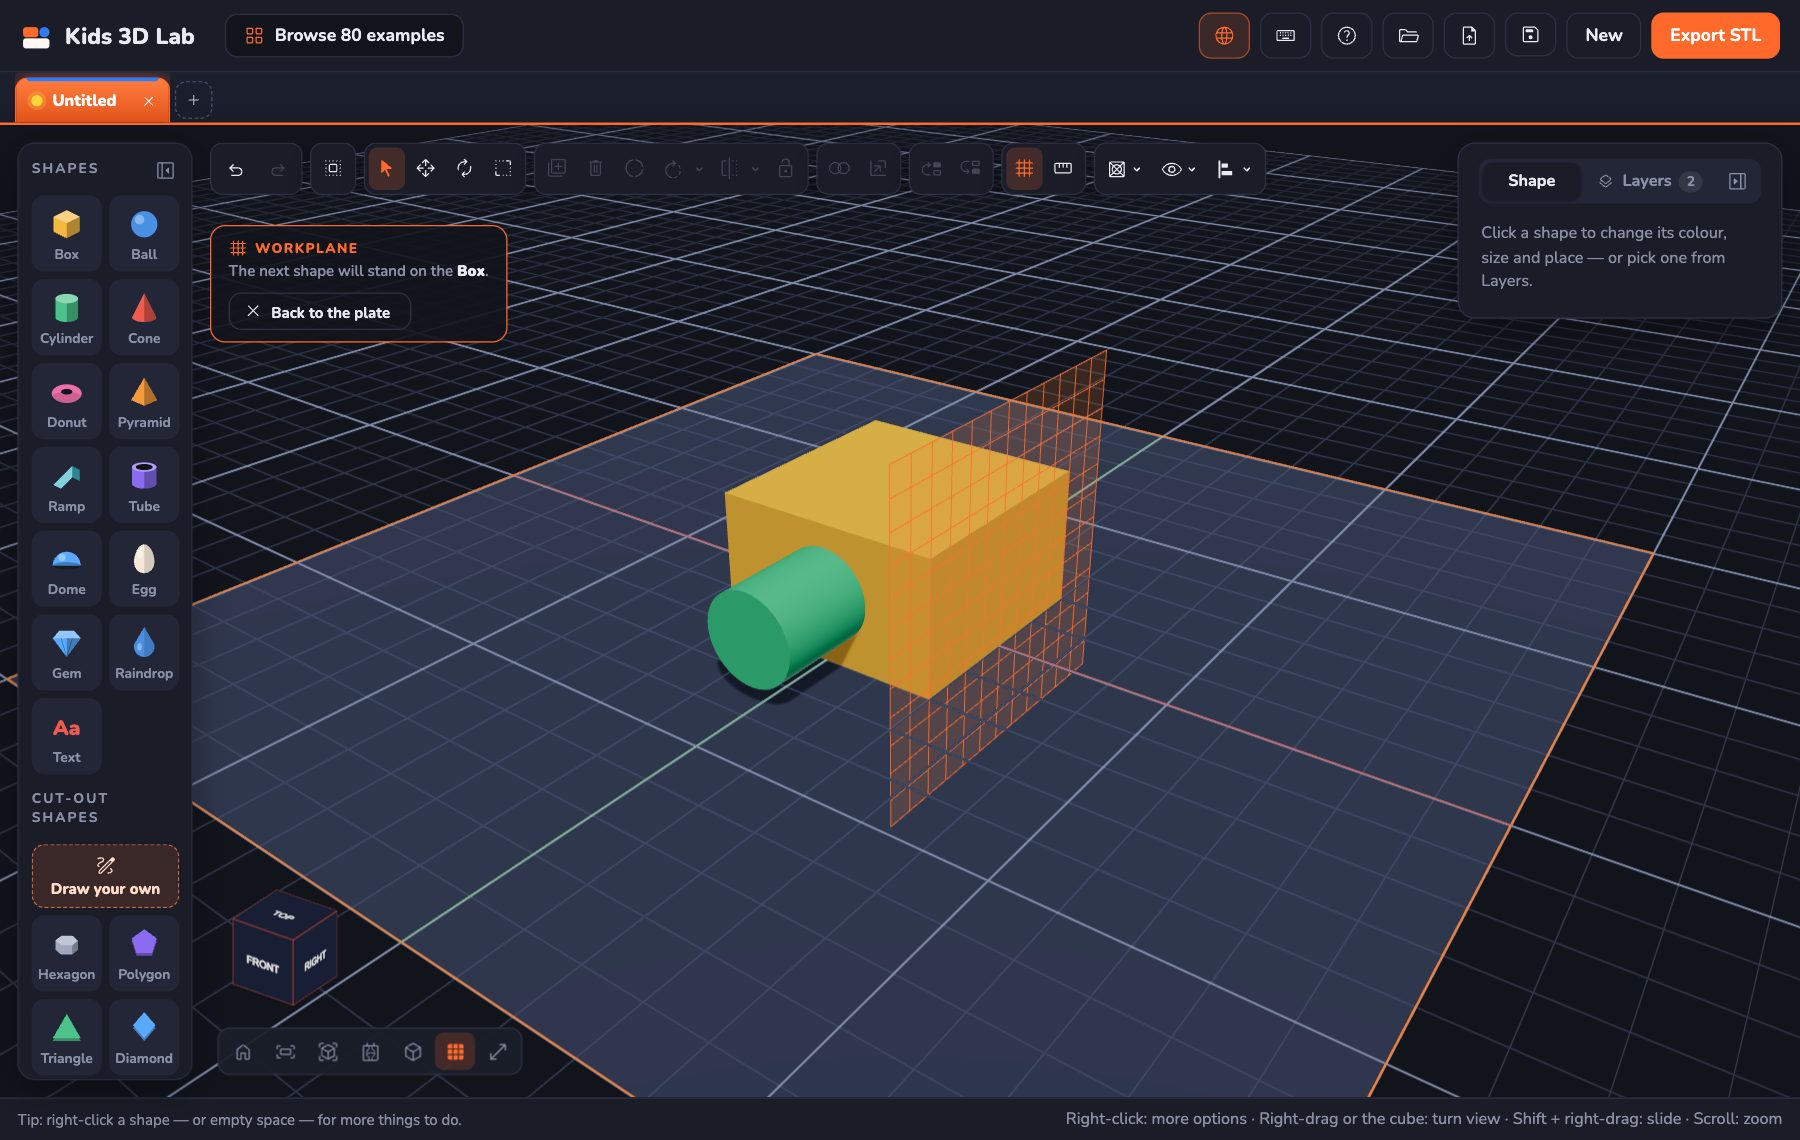Open the eye visibility dropdown
Image resolution: width=1800 pixels, height=1140 pixels.
(1178, 169)
